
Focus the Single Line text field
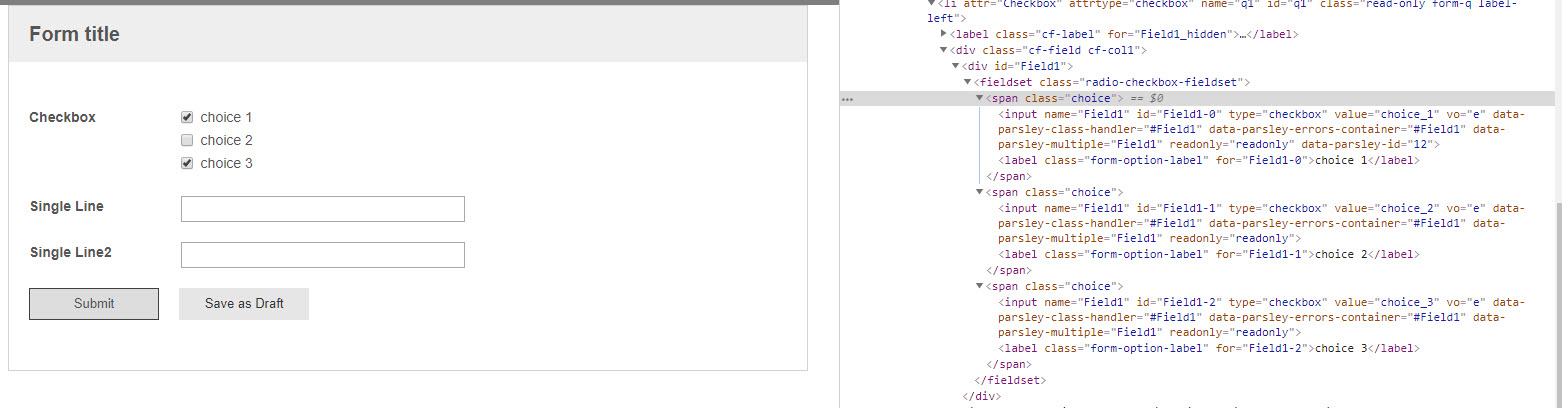[322, 209]
